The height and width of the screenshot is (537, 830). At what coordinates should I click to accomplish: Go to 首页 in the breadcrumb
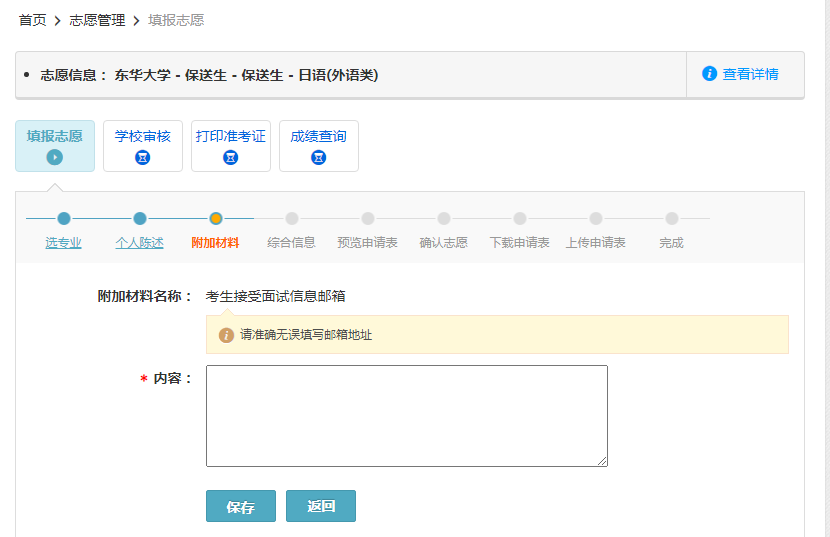32,20
